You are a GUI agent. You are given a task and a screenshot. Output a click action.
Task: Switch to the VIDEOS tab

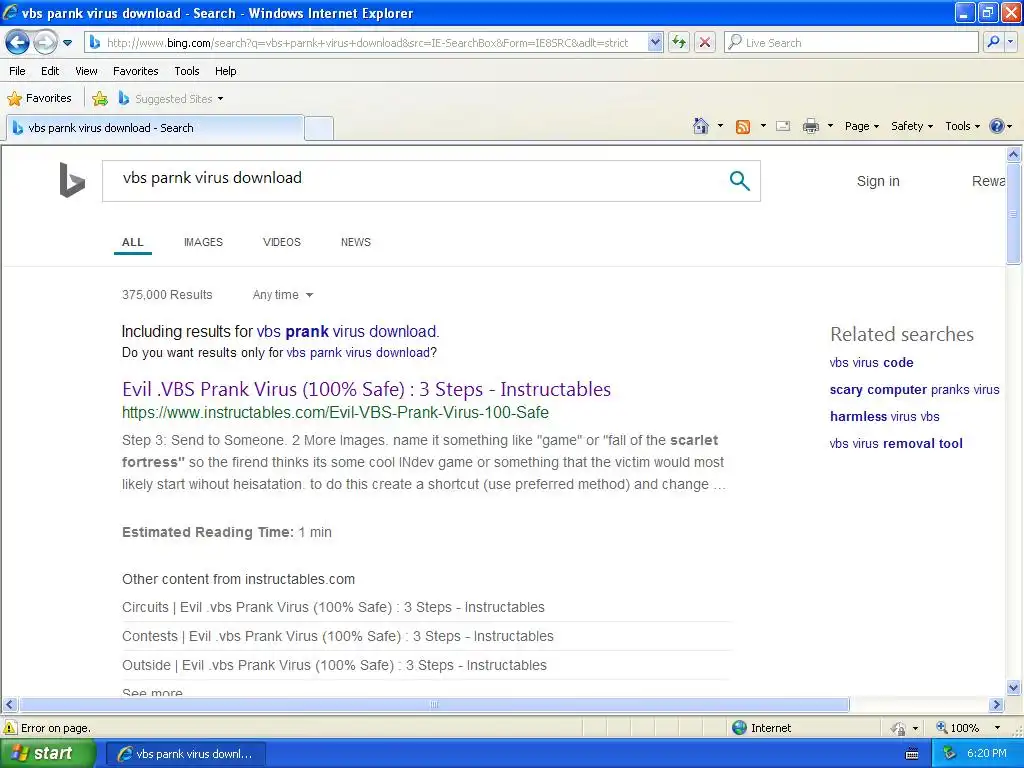tap(281, 242)
